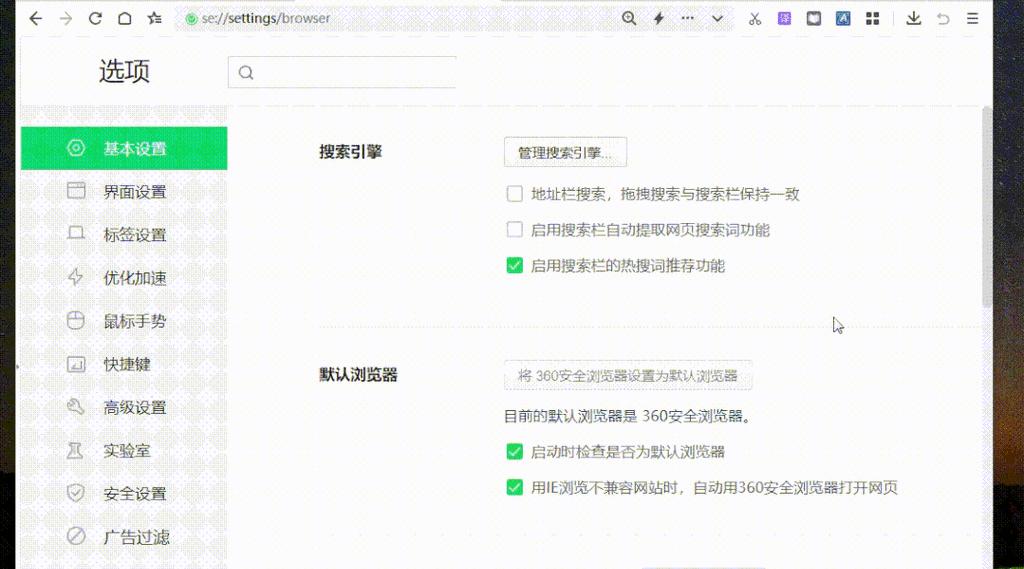Open 实验室 in the sidebar
This screenshot has height=569, width=1024.
124,450
